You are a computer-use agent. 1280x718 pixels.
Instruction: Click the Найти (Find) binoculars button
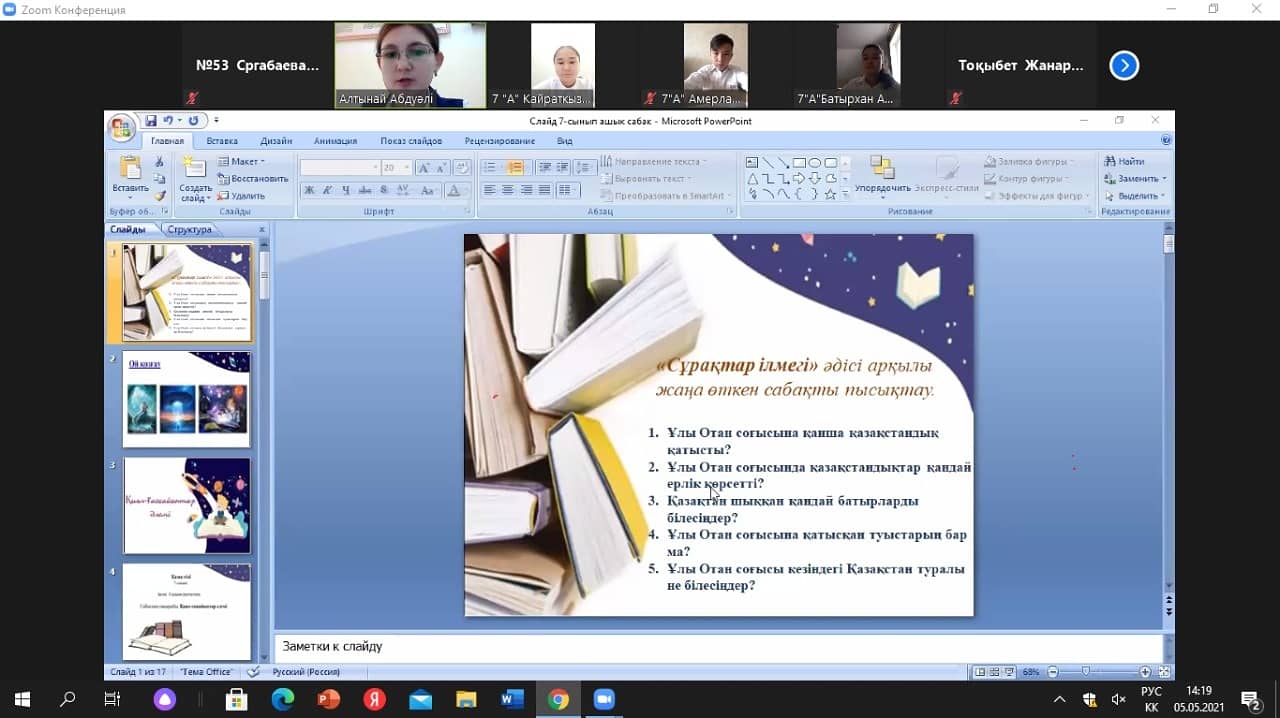1125,162
